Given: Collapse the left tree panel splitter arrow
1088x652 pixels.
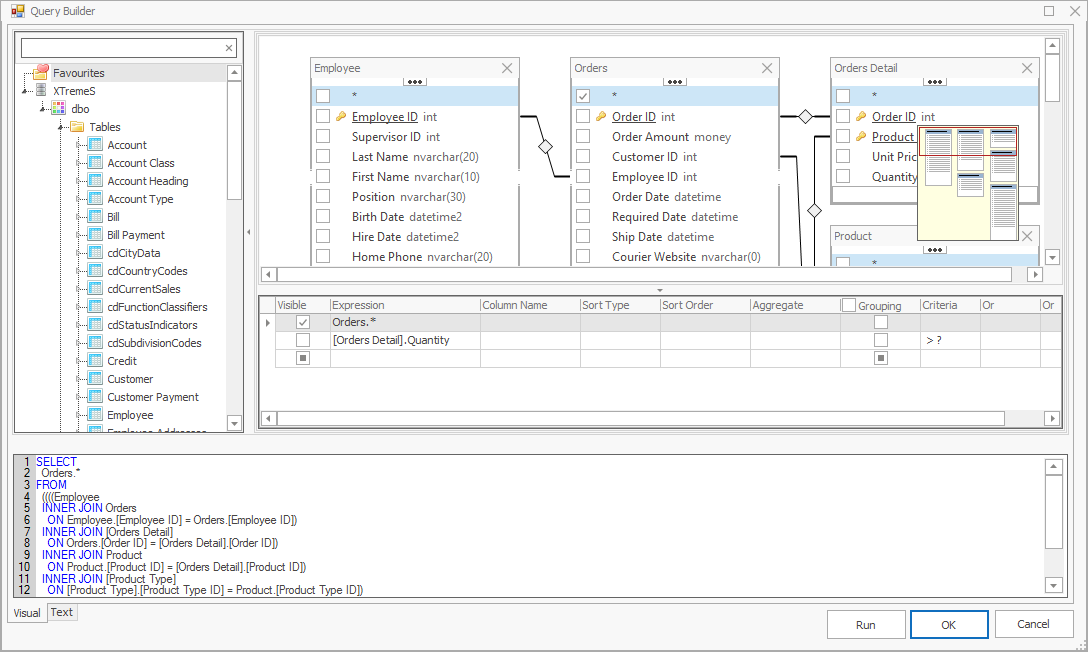Looking at the screenshot, I should (x=248, y=232).
